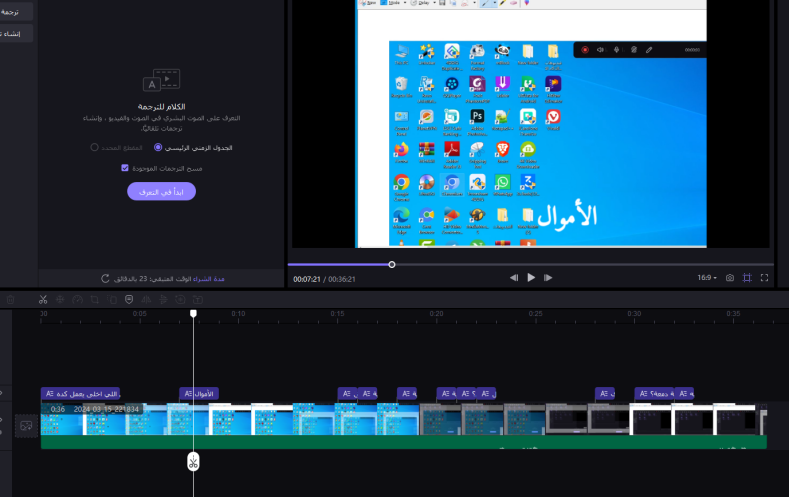This screenshot has width=789, height=497.
Task: Select the الجدول الزمني الرئيسي radio button
Action: tap(158, 147)
